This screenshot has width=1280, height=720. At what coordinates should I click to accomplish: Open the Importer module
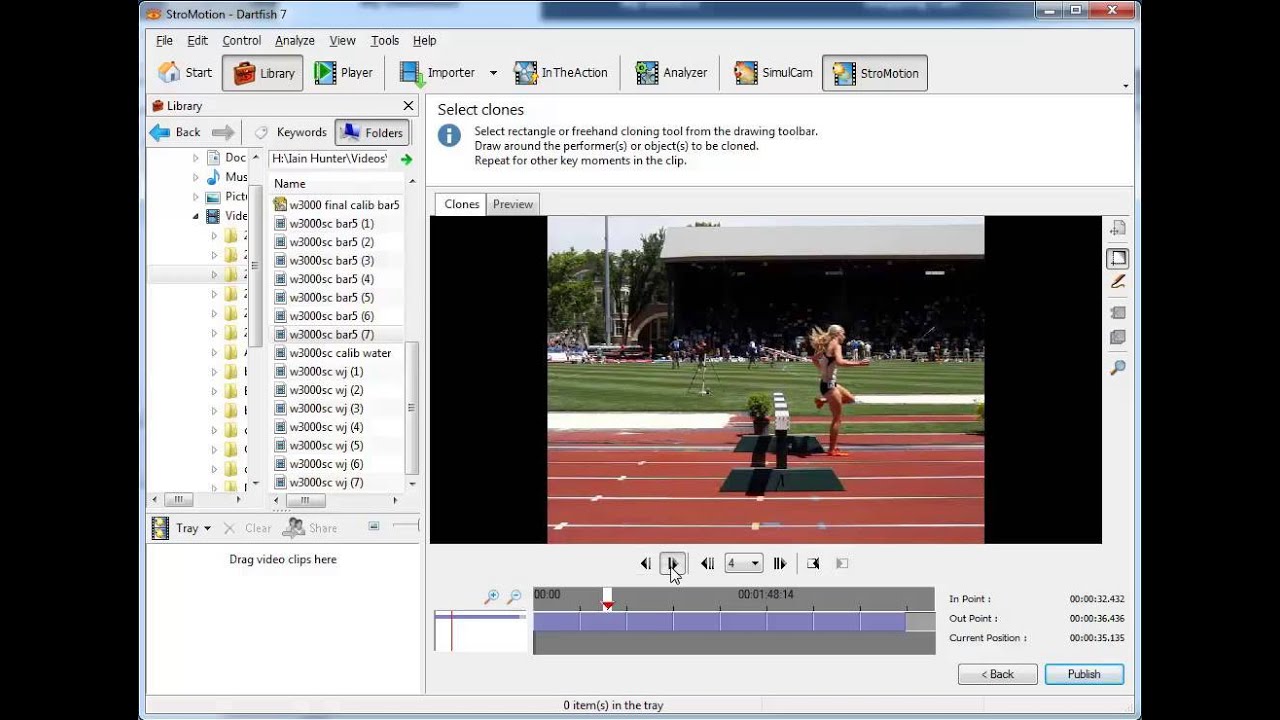pyautogui.click(x=438, y=73)
